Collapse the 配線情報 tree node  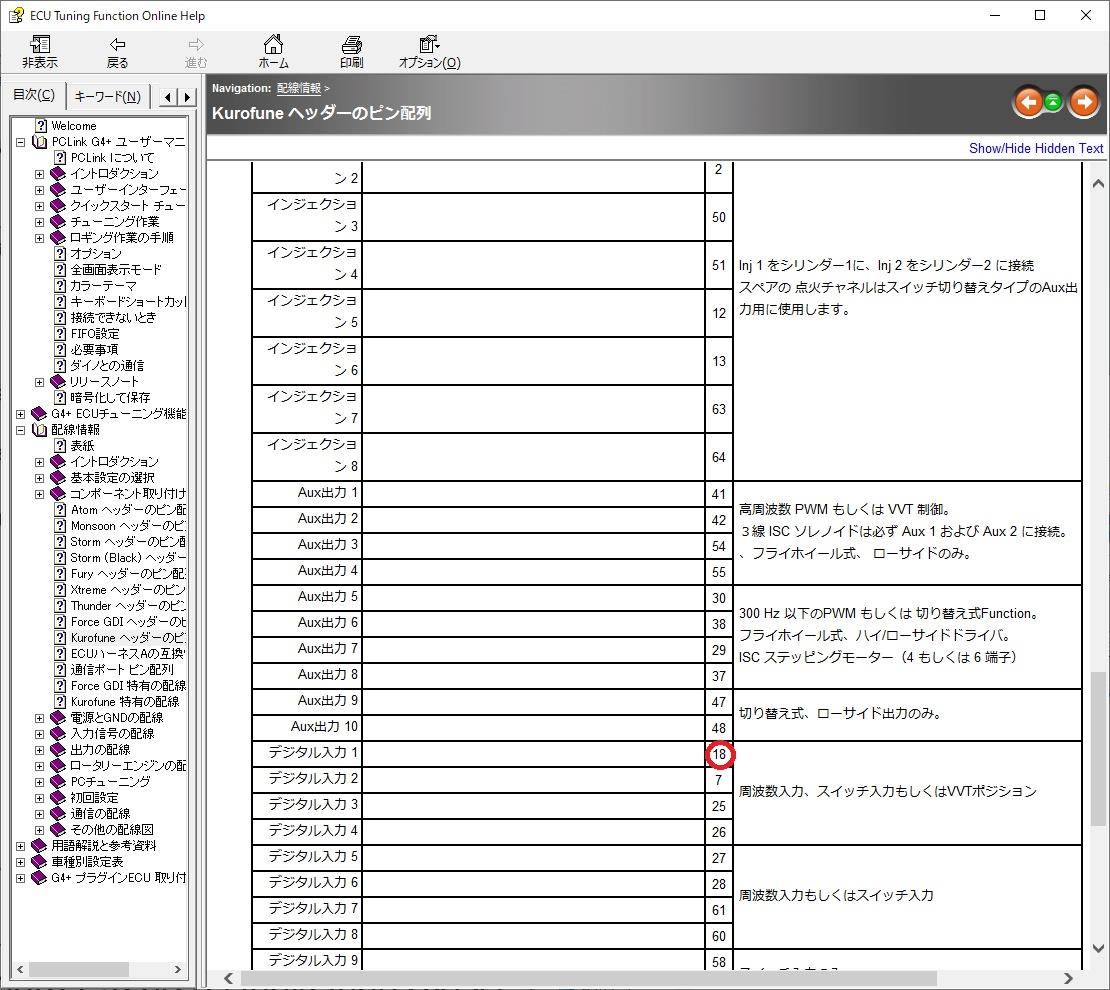[x=21, y=430]
